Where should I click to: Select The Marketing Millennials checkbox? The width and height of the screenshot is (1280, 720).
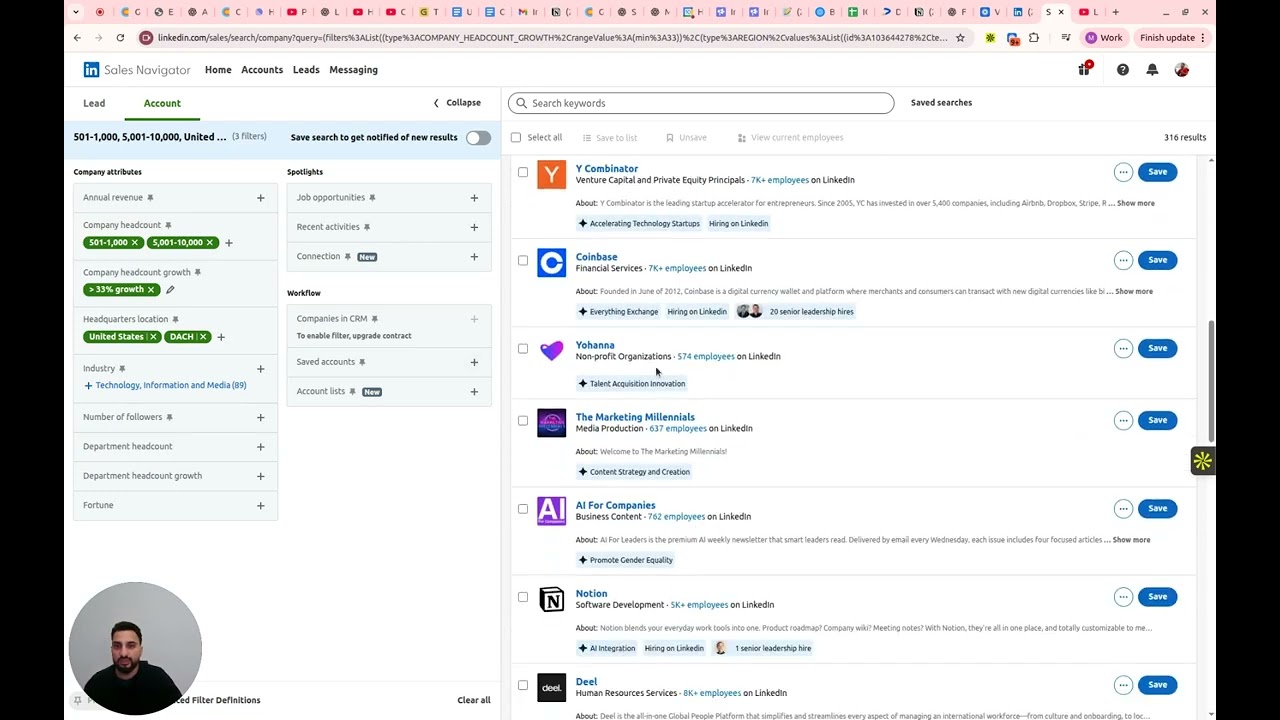coord(523,420)
